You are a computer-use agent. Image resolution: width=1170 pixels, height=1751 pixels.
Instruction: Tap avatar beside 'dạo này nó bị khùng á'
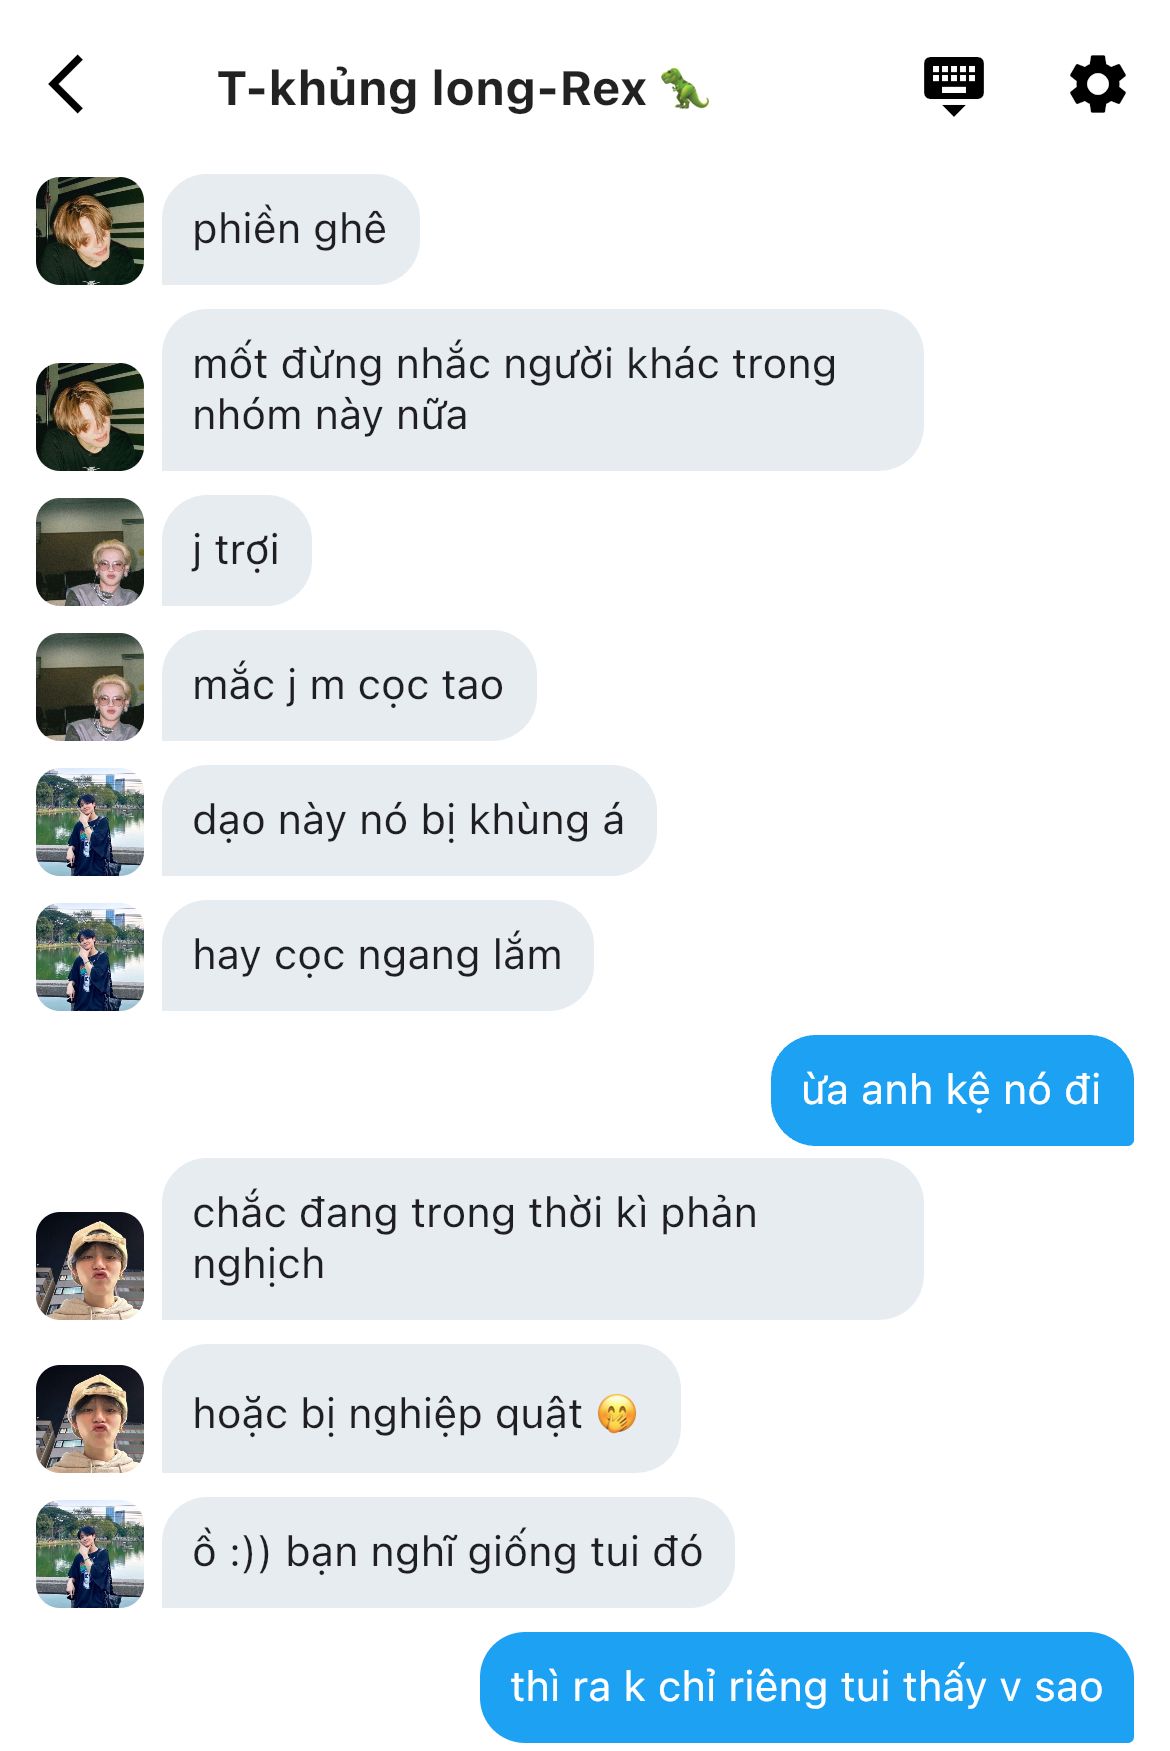(90, 822)
